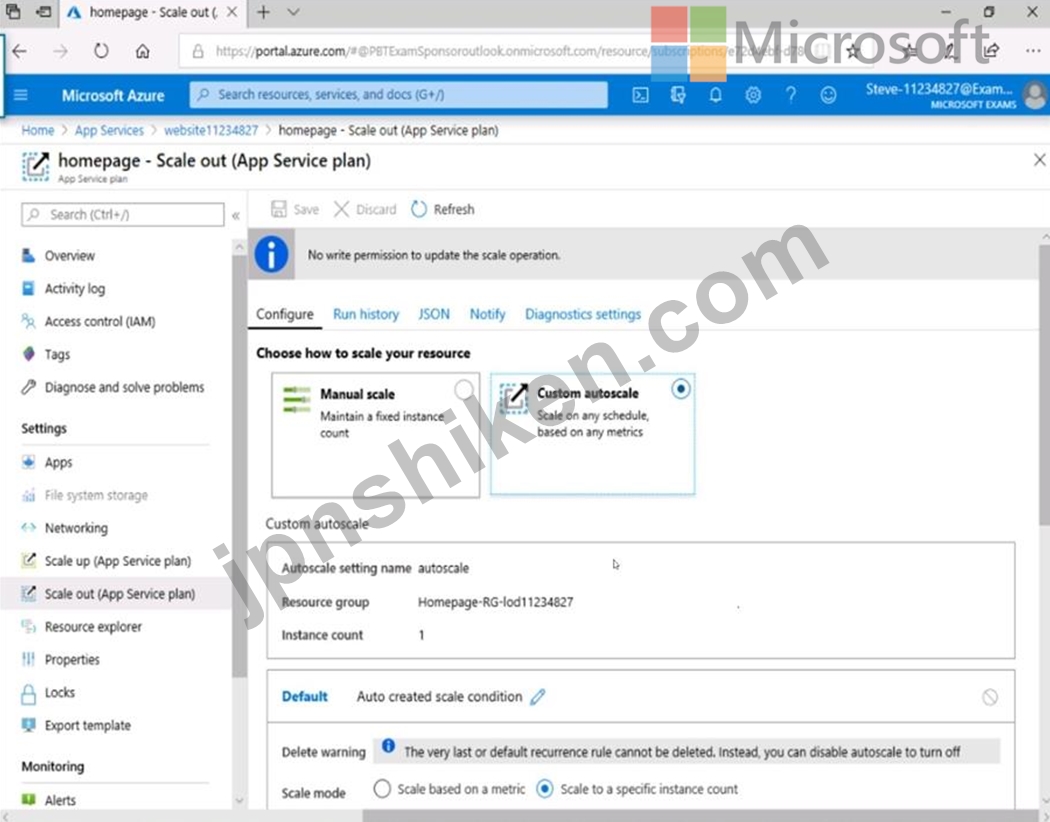The image size is (1050, 822).
Task: Open the Notify tab
Action: point(487,314)
